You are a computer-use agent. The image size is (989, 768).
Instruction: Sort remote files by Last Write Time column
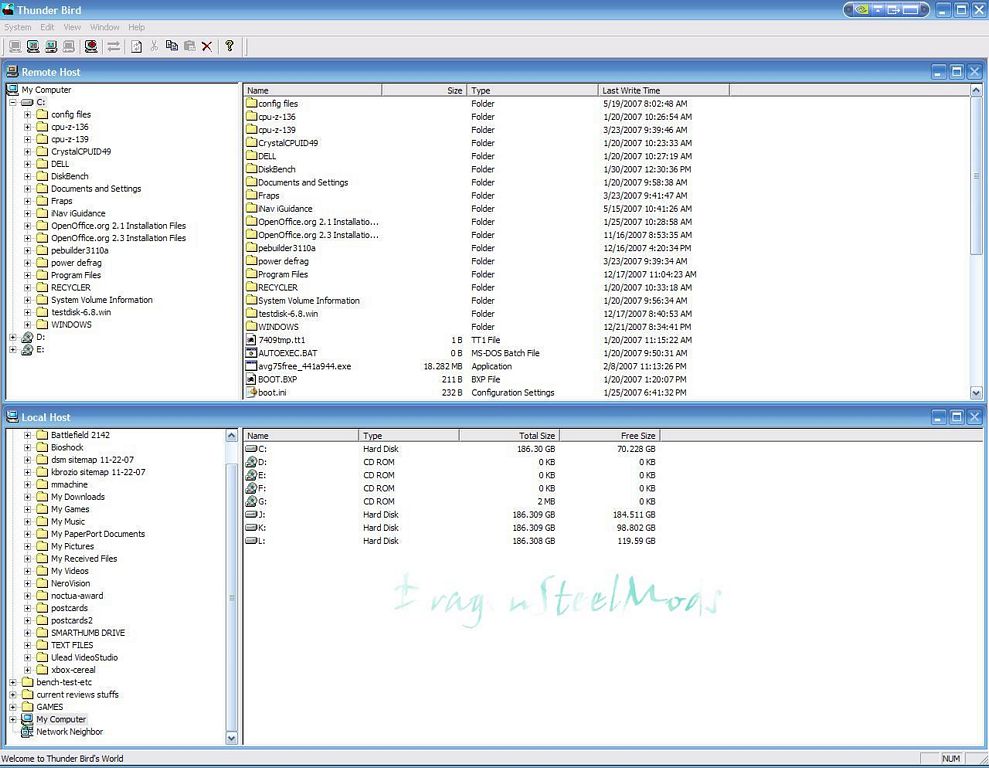tap(663, 90)
